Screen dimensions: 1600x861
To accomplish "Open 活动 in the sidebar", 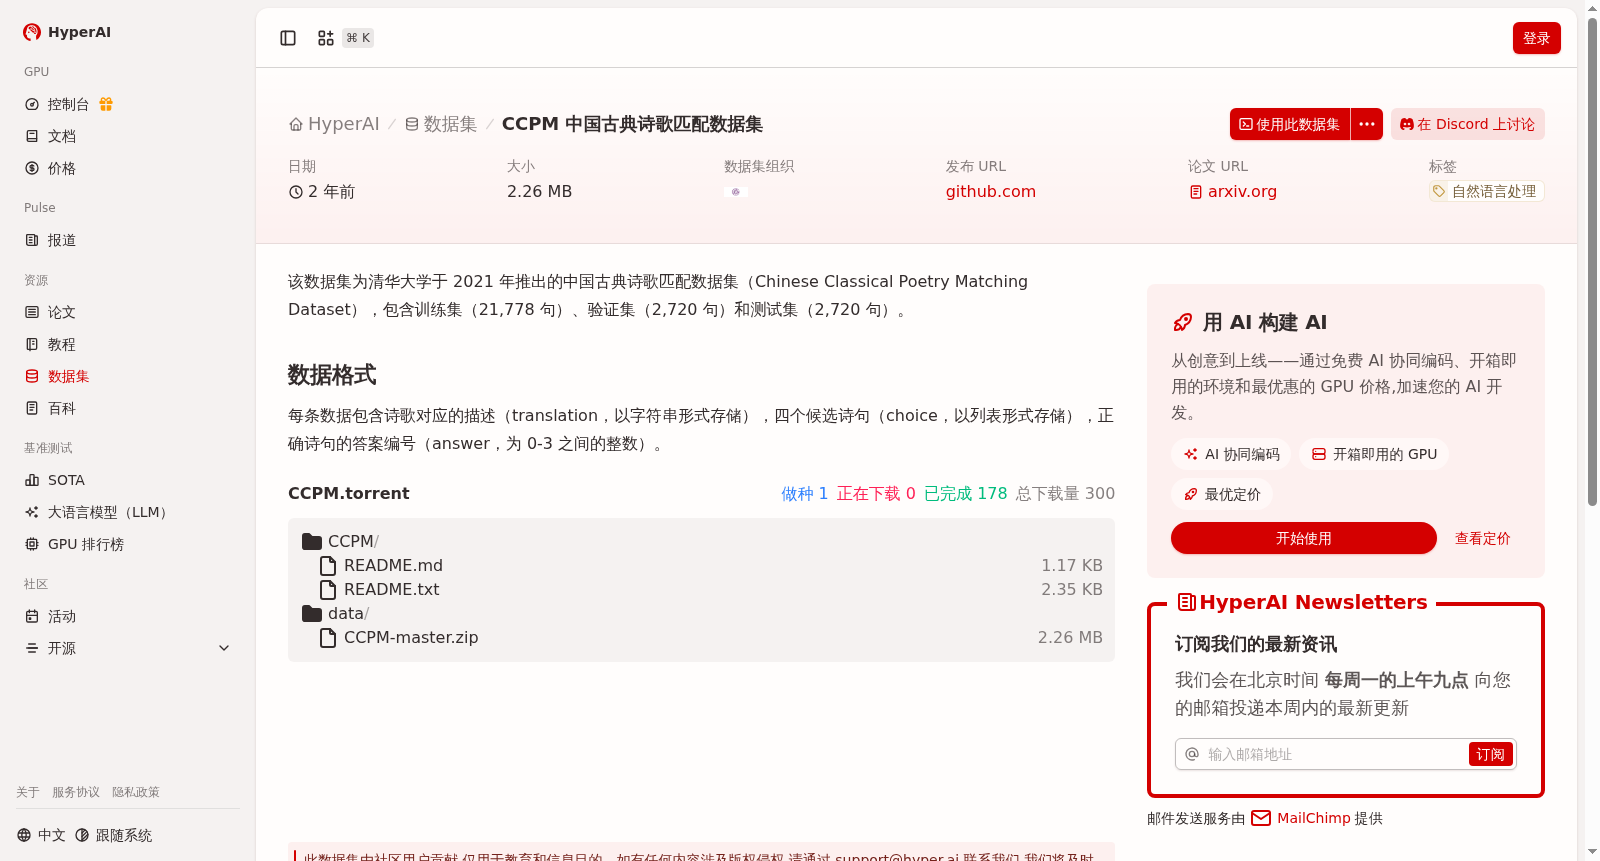I will tap(62, 616).
